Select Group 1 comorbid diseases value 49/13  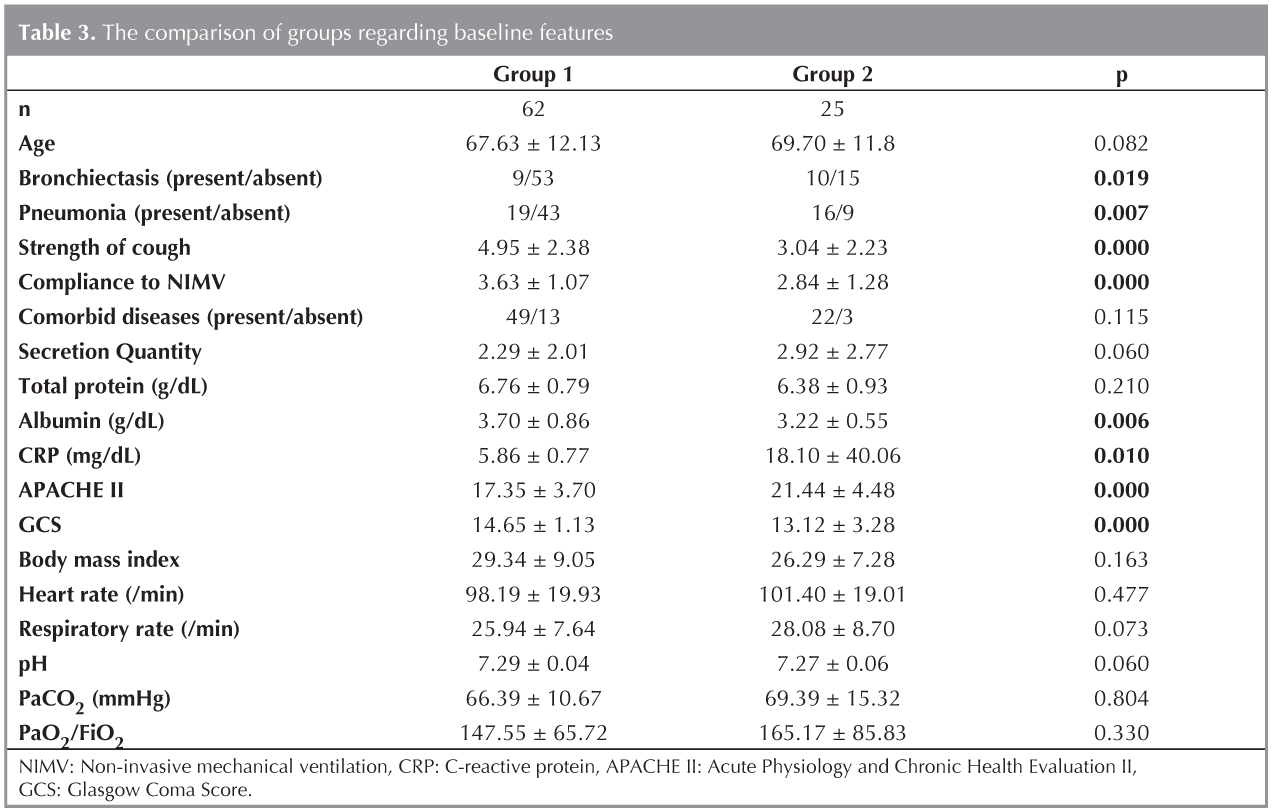tap(533, 317)
